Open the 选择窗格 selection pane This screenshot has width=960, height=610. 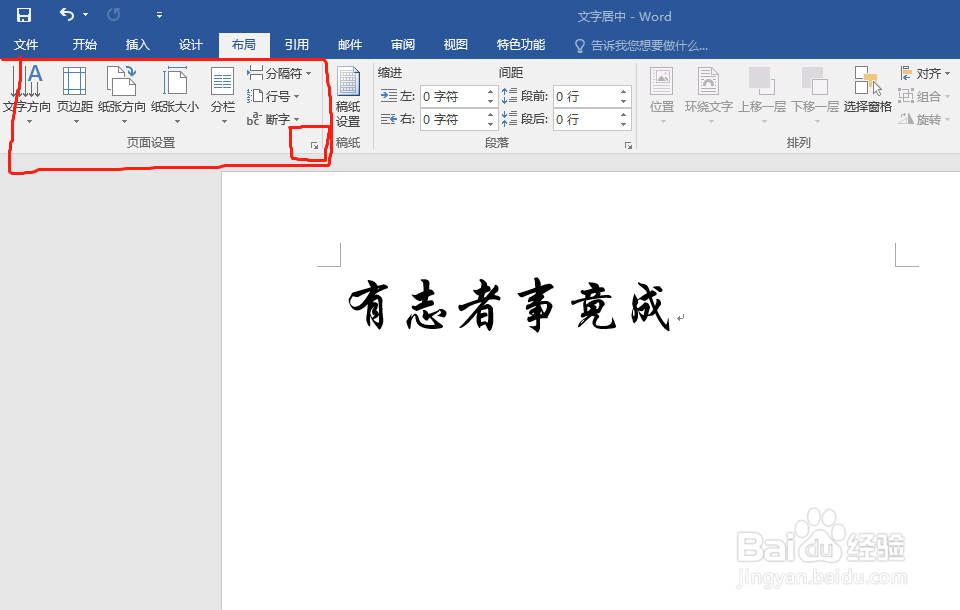click(x=868, y=91)
